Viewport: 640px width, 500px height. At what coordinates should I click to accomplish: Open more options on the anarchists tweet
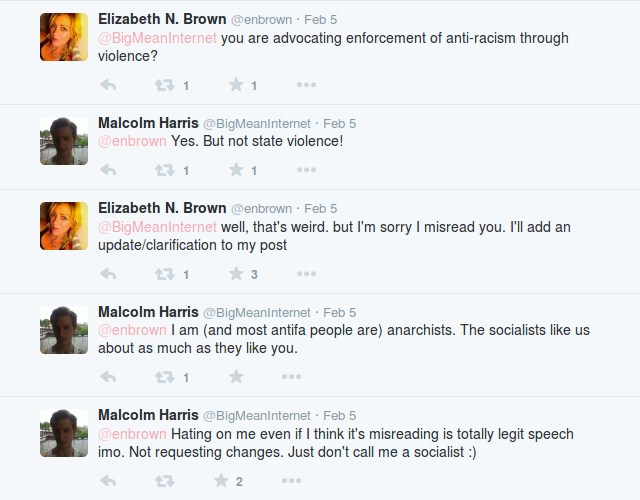pyautogui.click(x=291, y=376)
